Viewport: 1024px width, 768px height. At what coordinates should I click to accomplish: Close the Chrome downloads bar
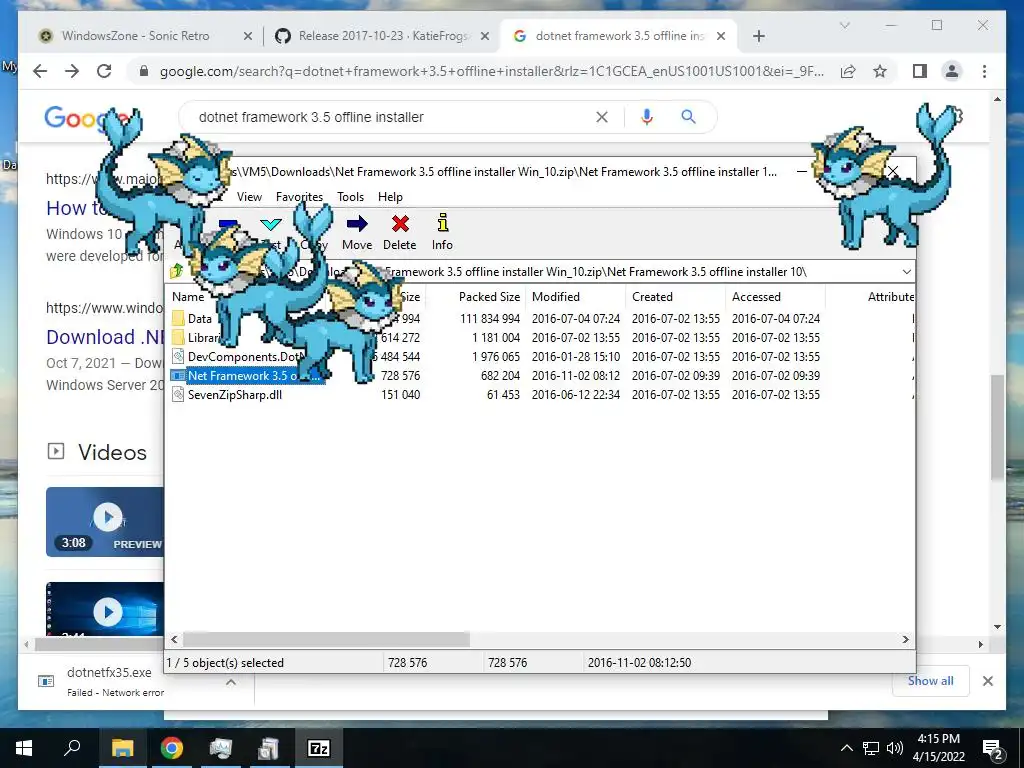click(987, 681)
